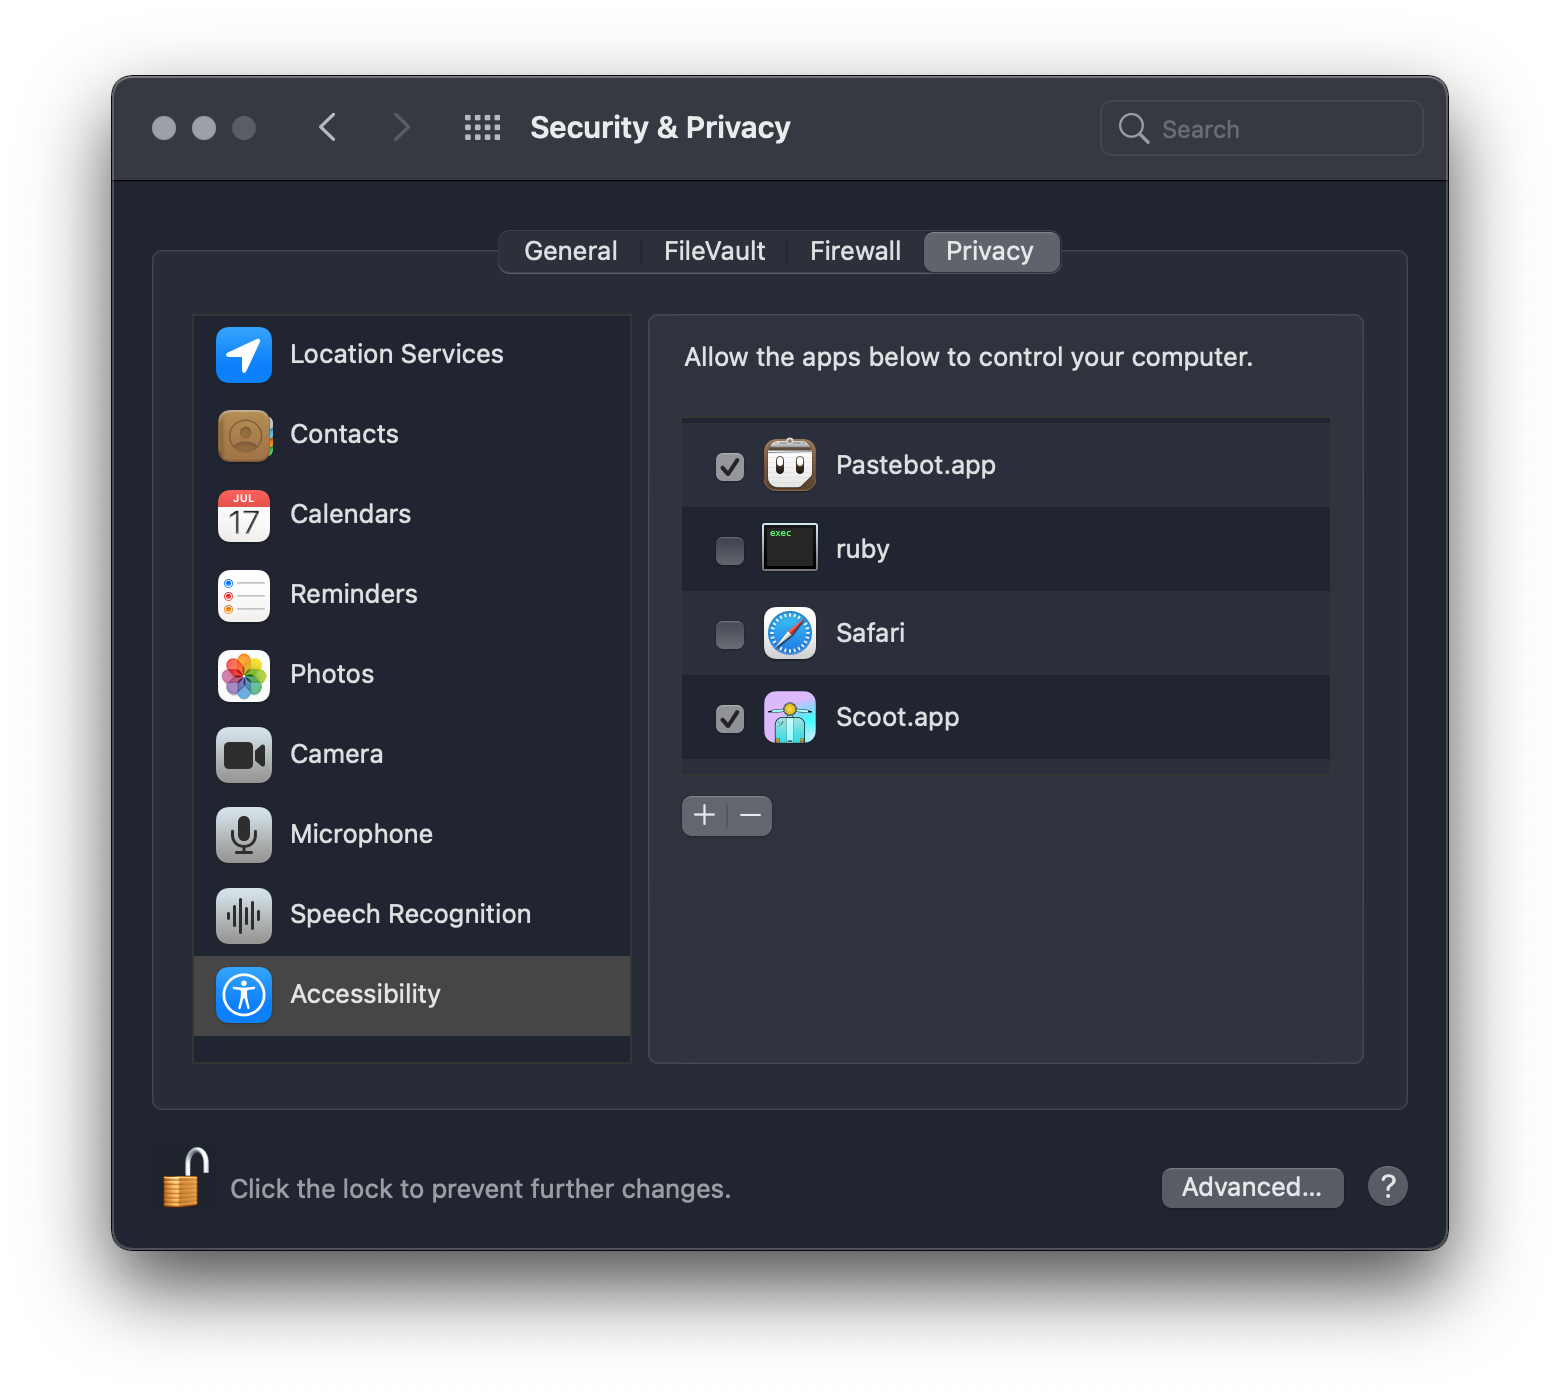Click into the Search field
Screen dimensions: 1560x1398
(x=1262, y=128)
